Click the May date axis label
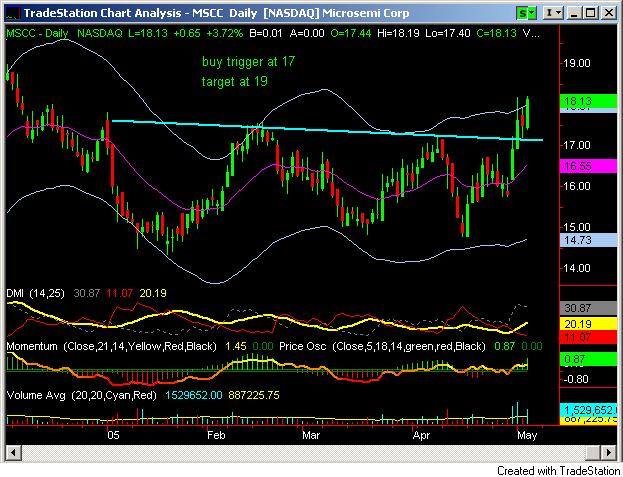Screen dimensions: 623x477 pyautogui.click(x=527, y=435)
